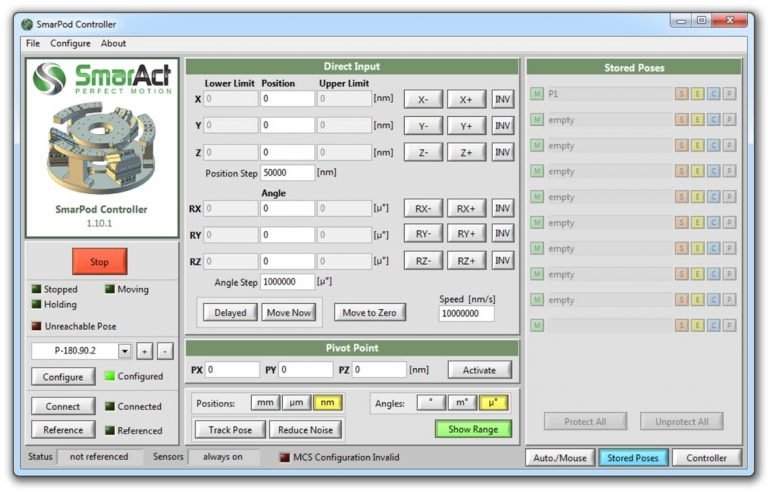Click the RY angle Position input field
The image size is (768, 492).
pos(287,235)
